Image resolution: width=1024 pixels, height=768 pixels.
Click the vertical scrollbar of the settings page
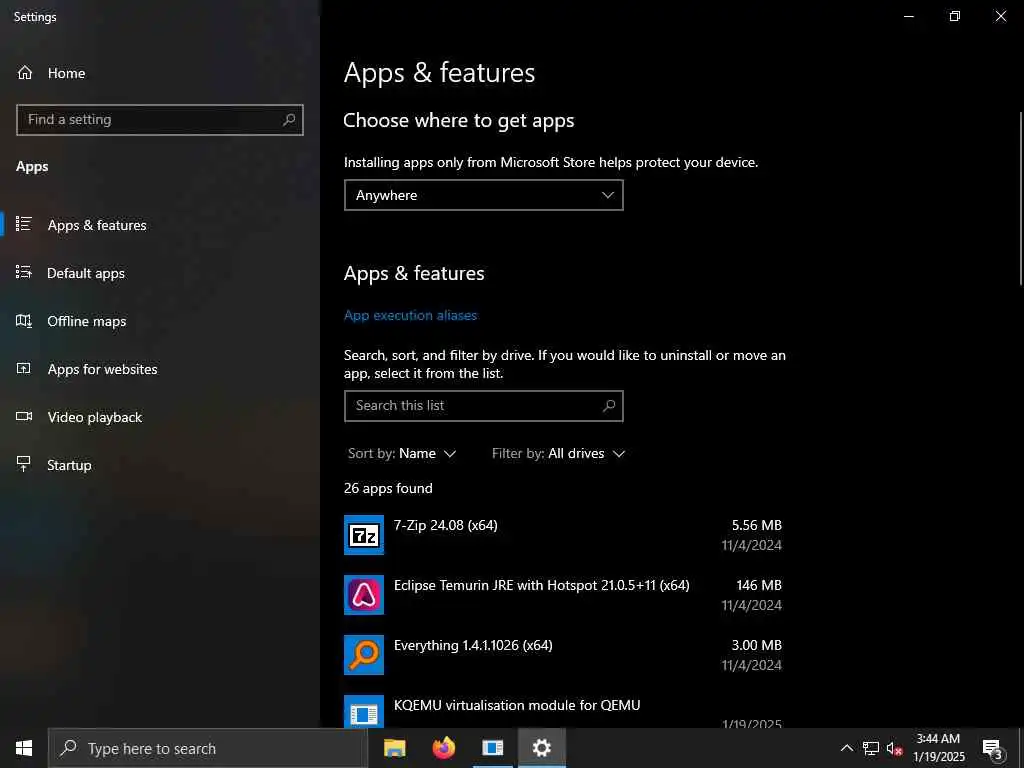pos(1021,199)
